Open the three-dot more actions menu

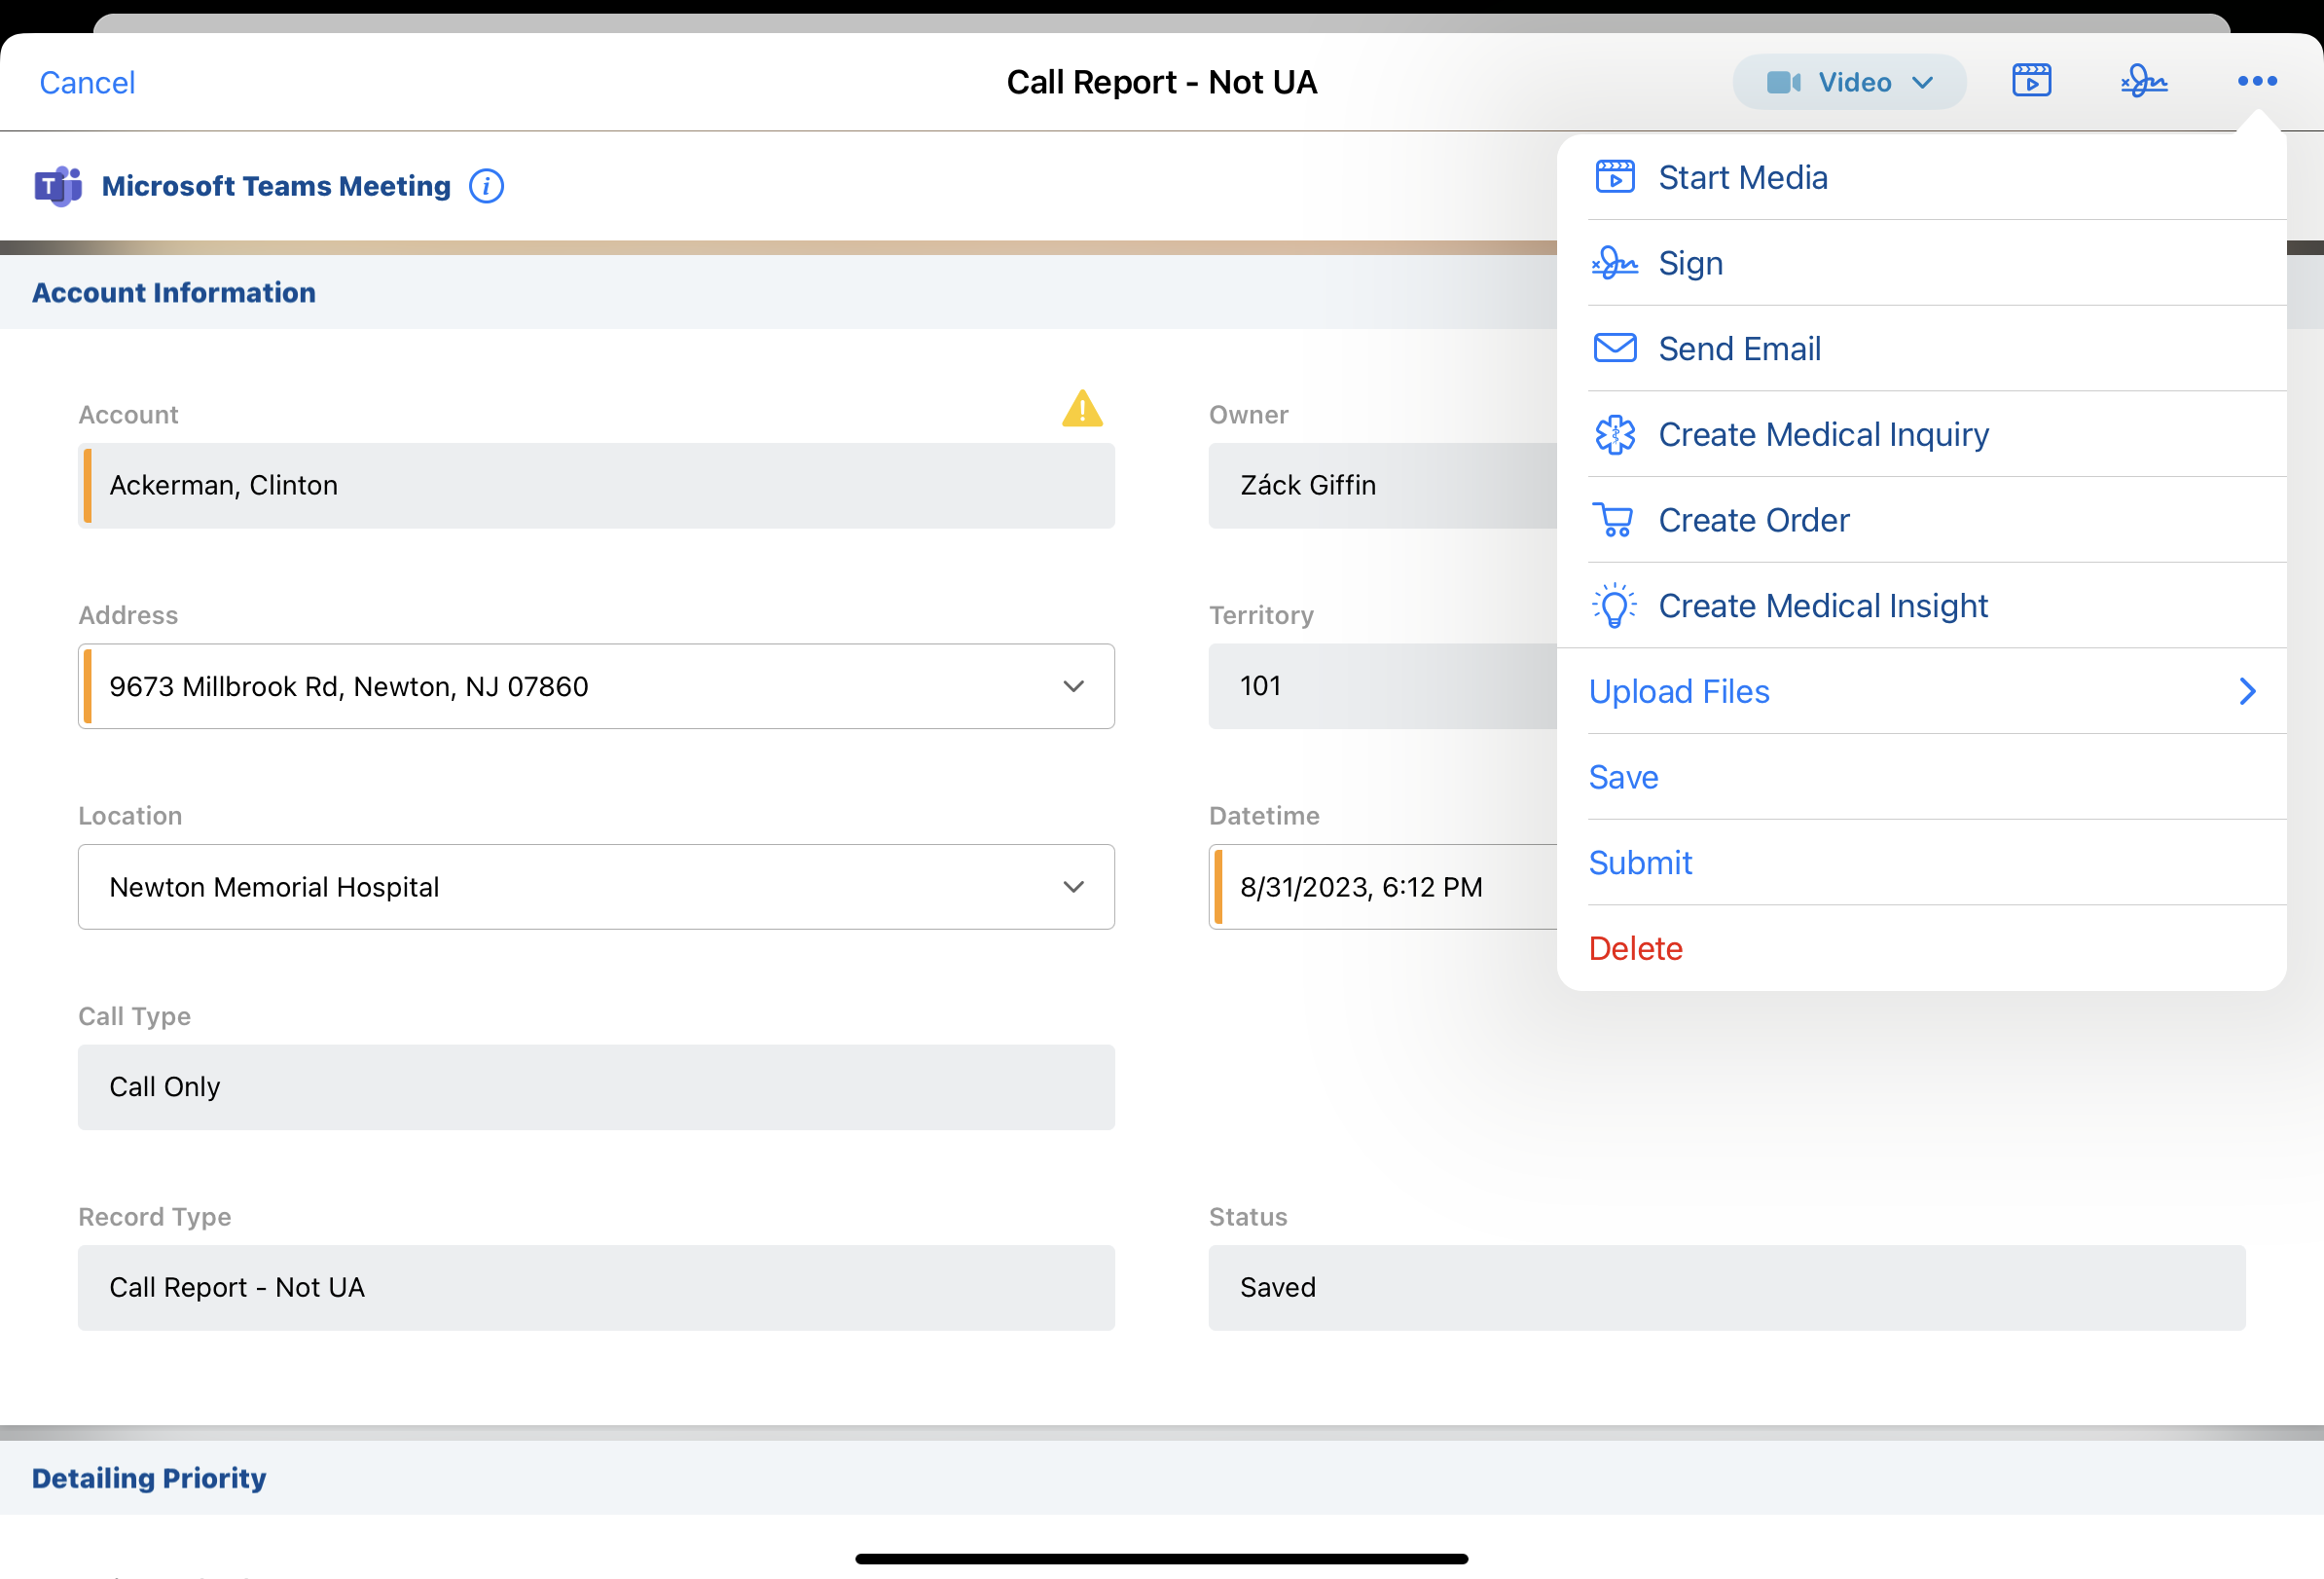point(2256,81)
